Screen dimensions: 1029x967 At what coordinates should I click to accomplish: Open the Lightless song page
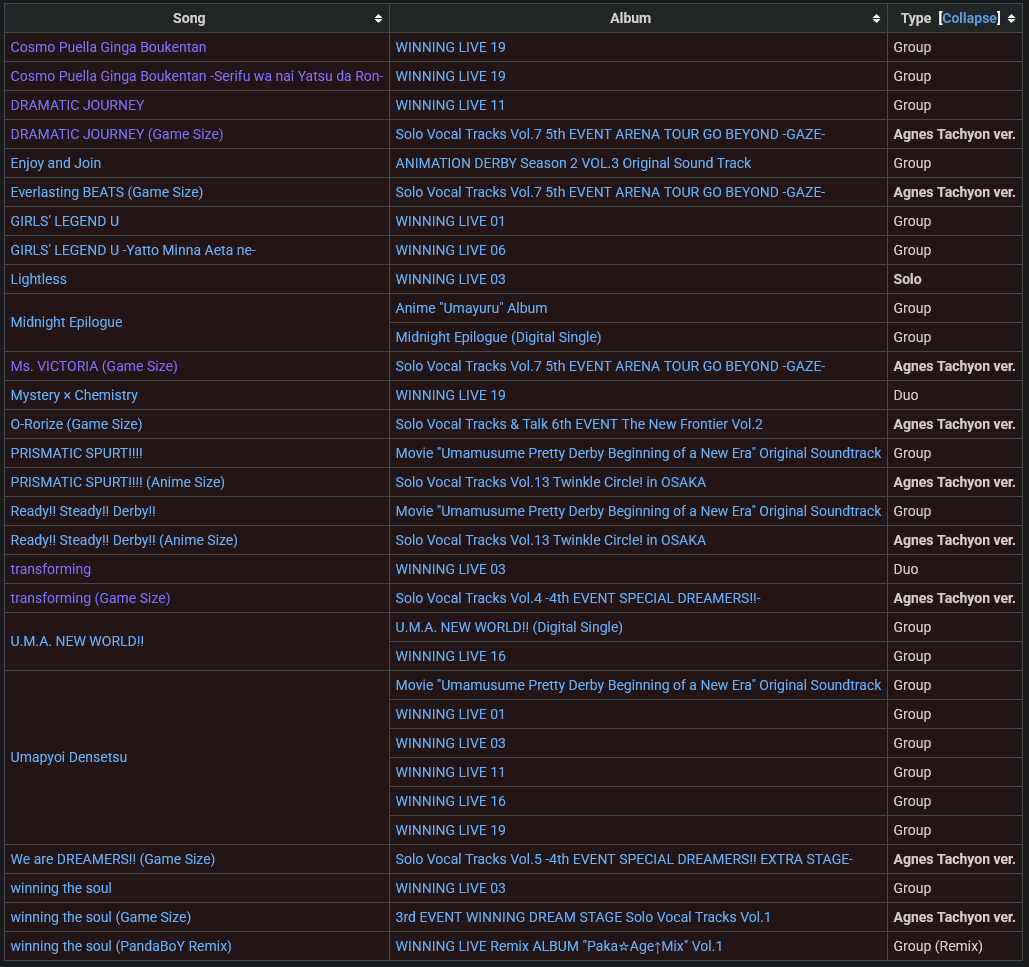click(x=39, y=279)
